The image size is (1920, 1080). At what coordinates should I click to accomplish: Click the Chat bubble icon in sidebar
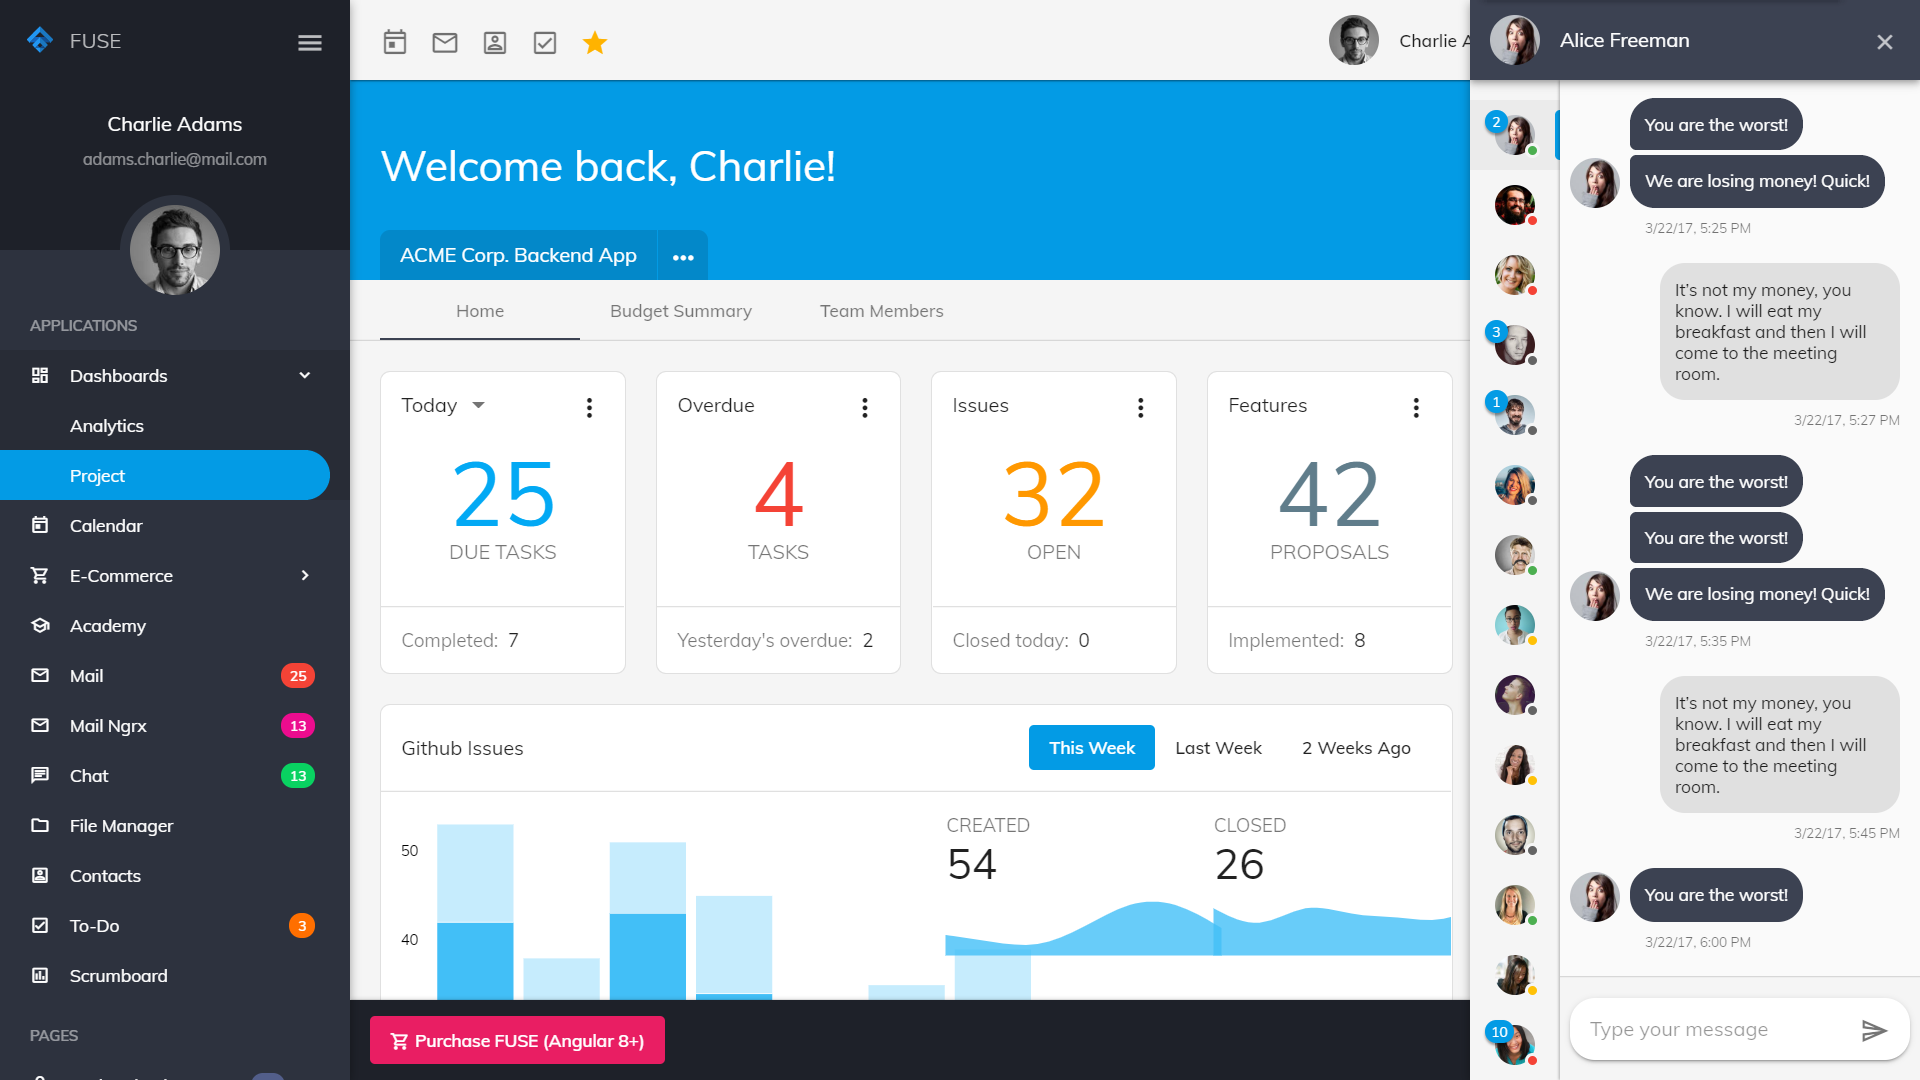[40, 775]
